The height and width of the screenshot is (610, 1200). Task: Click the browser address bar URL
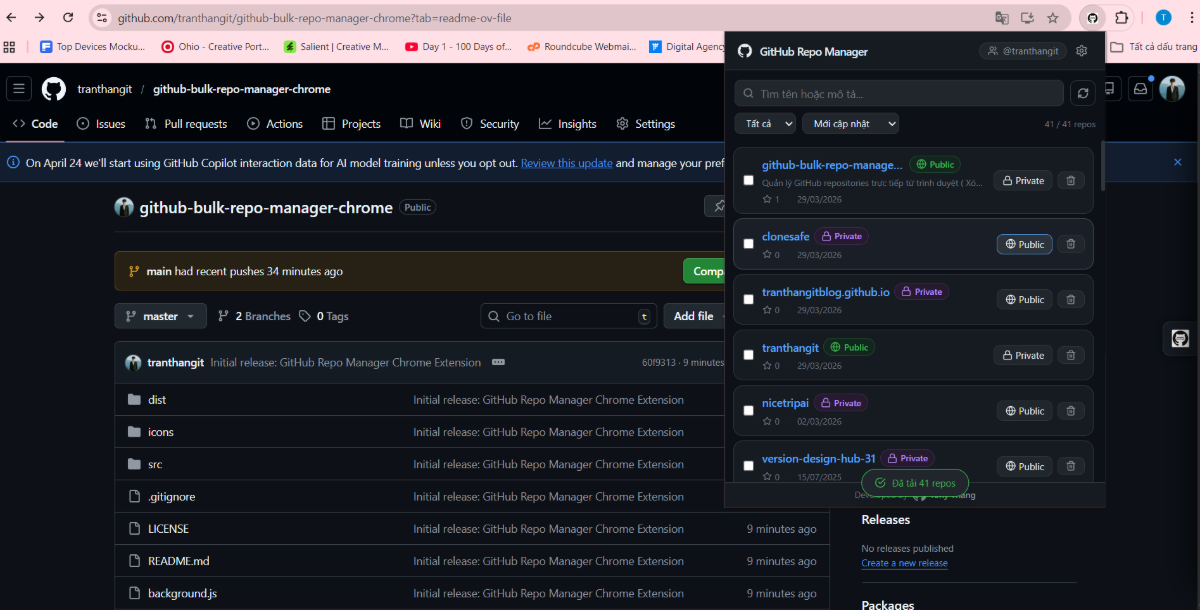click(x=314, y=18)
